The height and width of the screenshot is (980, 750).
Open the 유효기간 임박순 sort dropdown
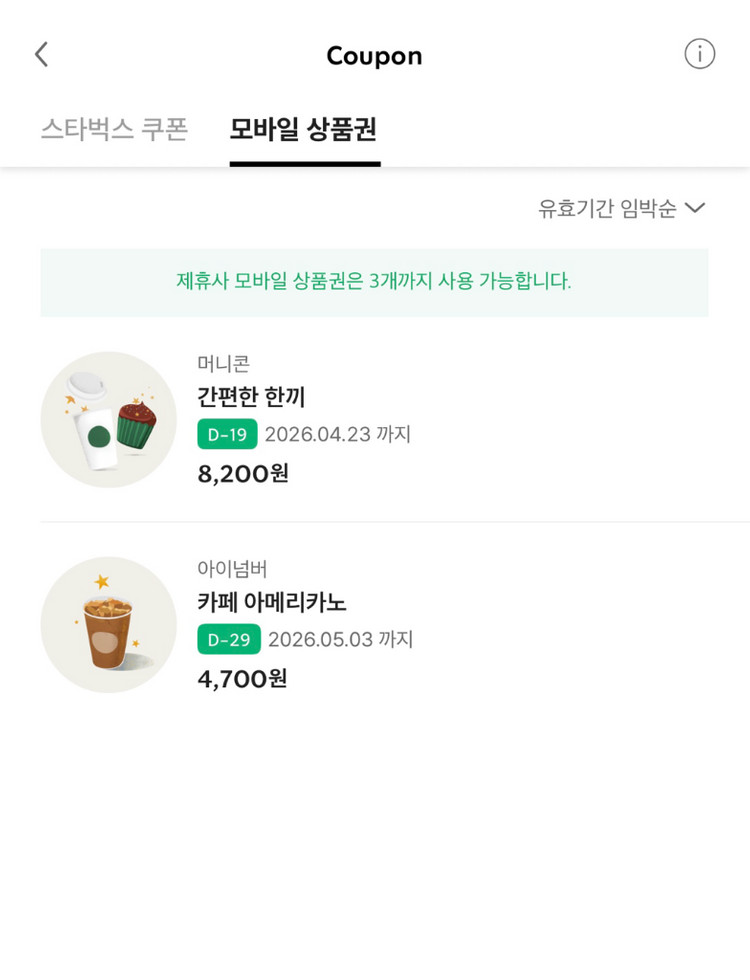coord(607,208)
